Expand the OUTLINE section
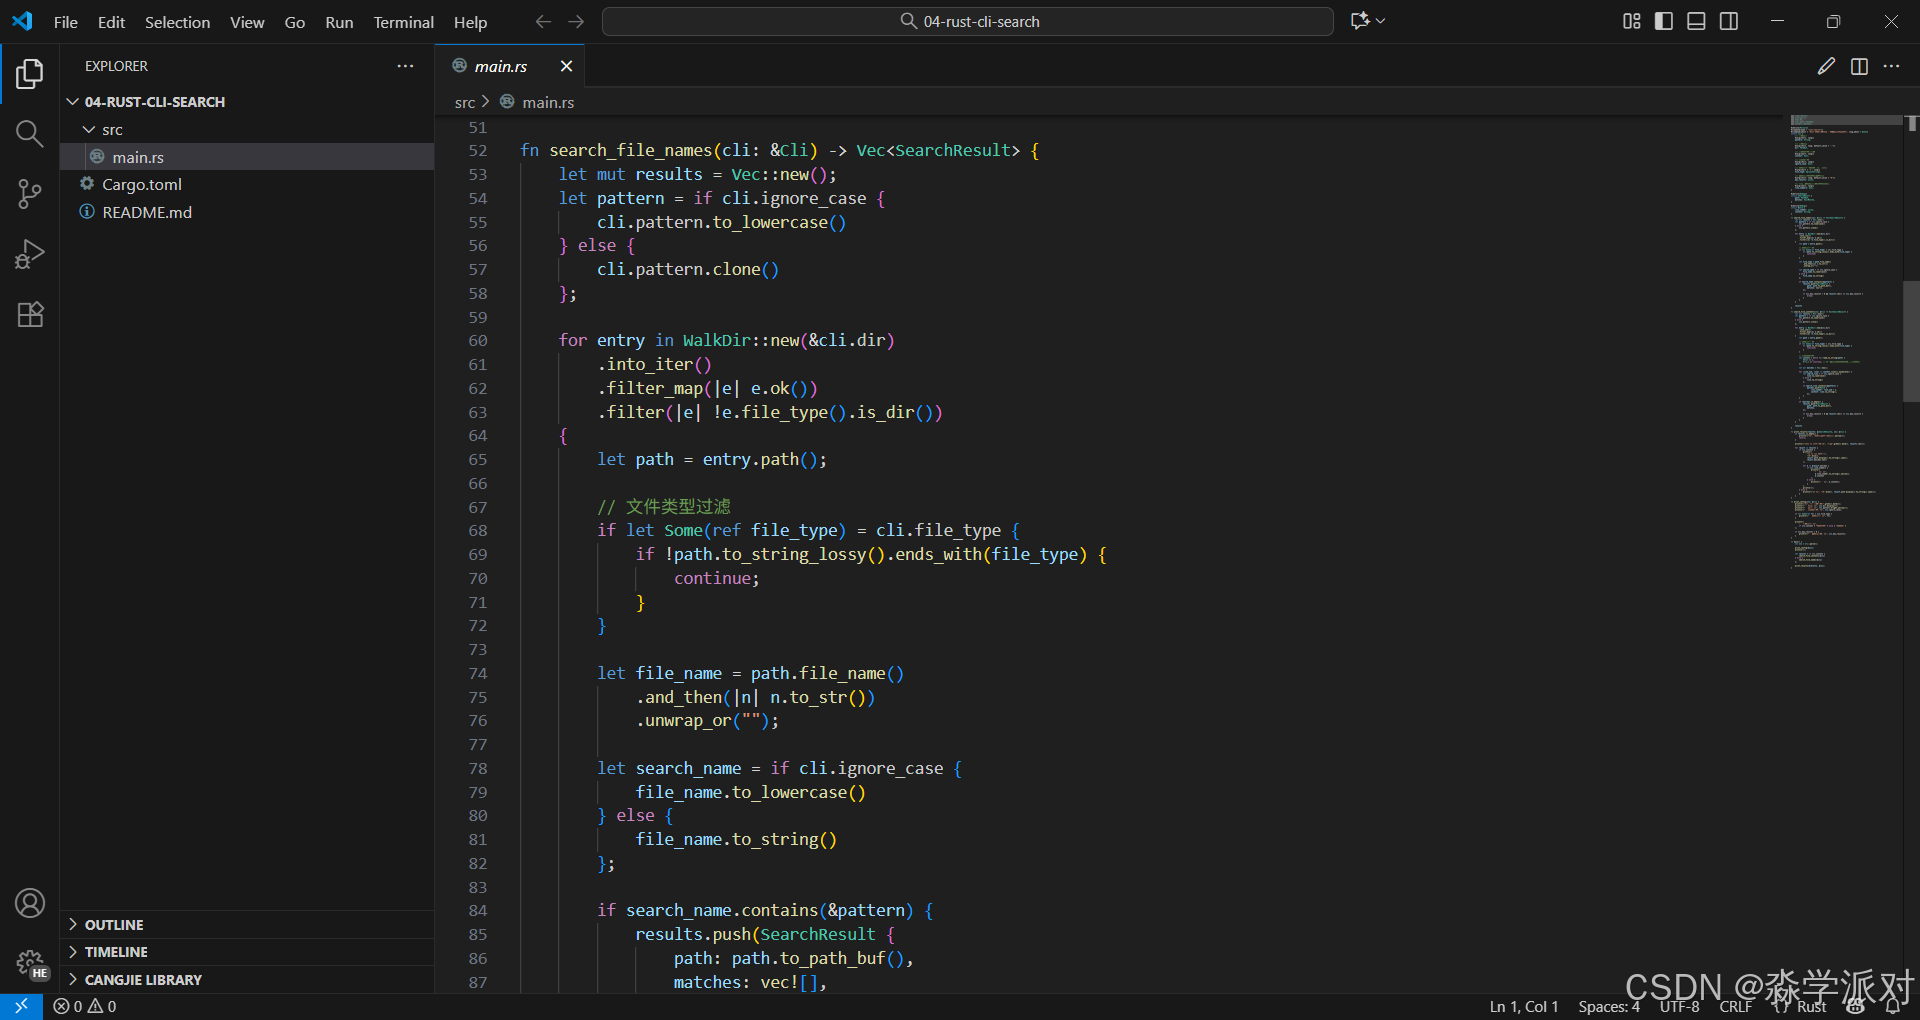Viewport: 1920px width, 1020px height. pos(247,925)
